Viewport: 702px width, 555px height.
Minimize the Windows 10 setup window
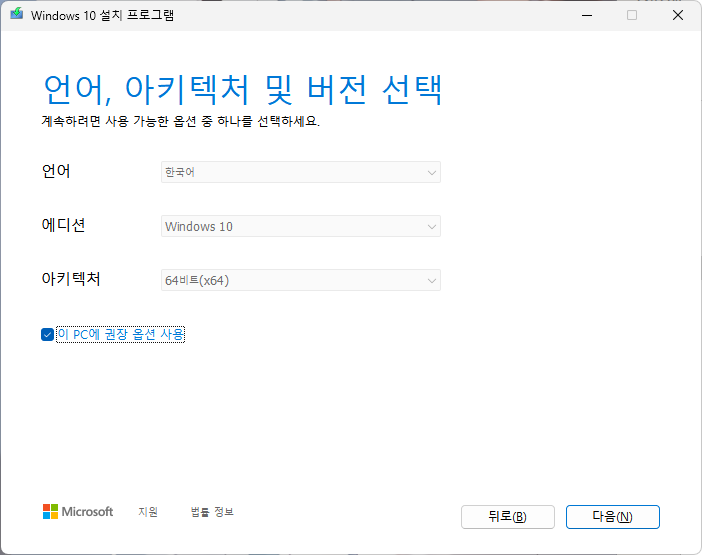(x=587, y=15)
